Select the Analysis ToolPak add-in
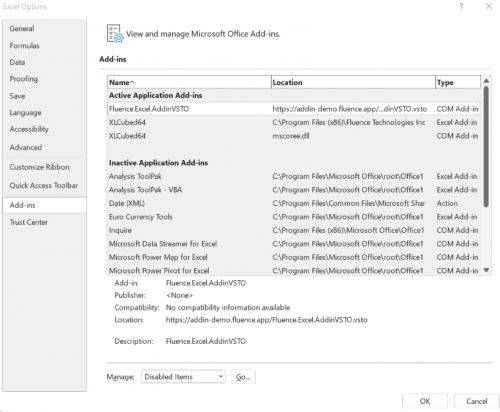 pos(294,176)
